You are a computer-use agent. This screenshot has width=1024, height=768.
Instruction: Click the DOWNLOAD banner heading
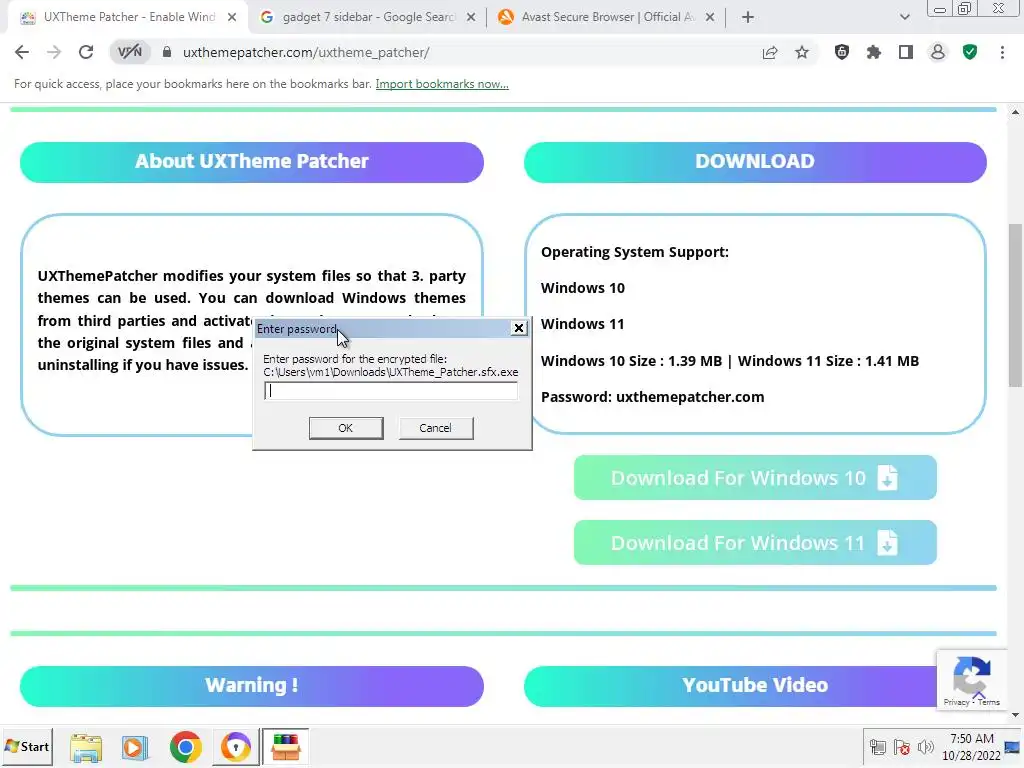coord(755,162)
